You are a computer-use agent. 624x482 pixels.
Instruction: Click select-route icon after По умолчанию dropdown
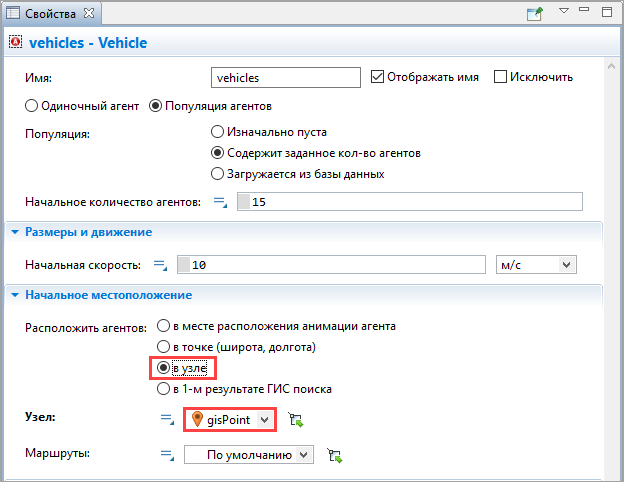coord(335,455)
